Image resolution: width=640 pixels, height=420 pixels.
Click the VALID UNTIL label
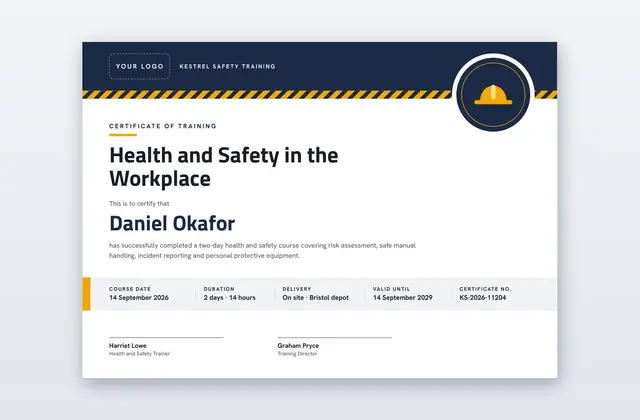[x=391, y=289]
